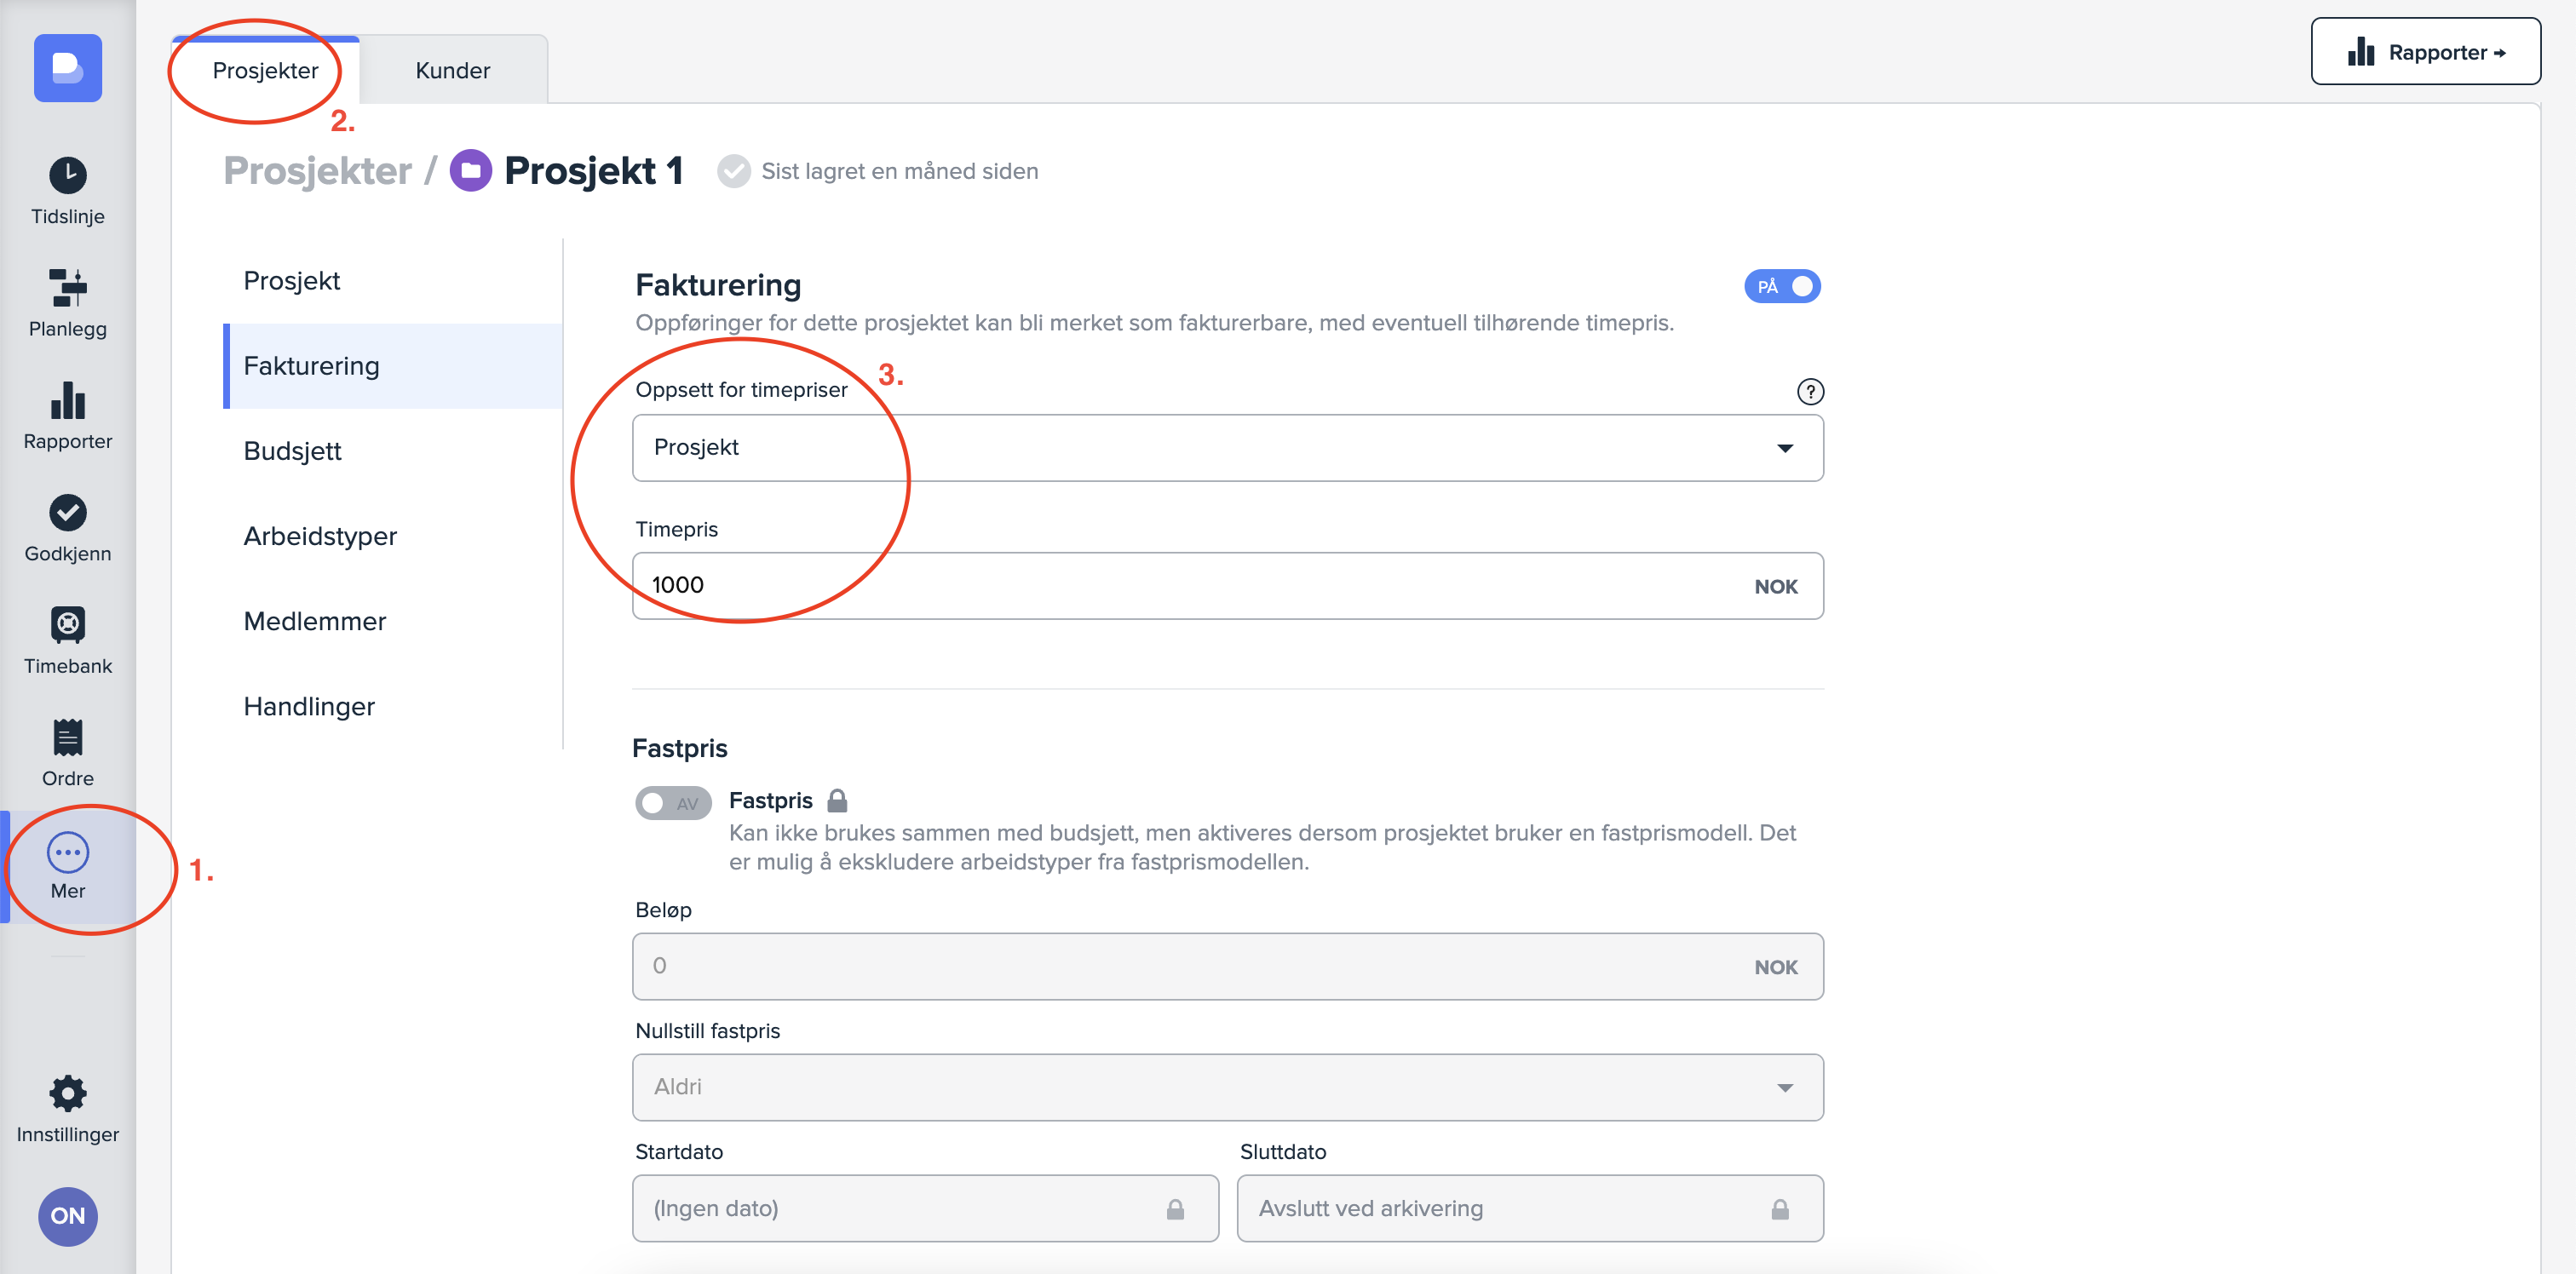This screenshot has width=2576, height=1274.
Task: Open the ON user avatar
Action: pyautogui.click(x=67, y=1215)
